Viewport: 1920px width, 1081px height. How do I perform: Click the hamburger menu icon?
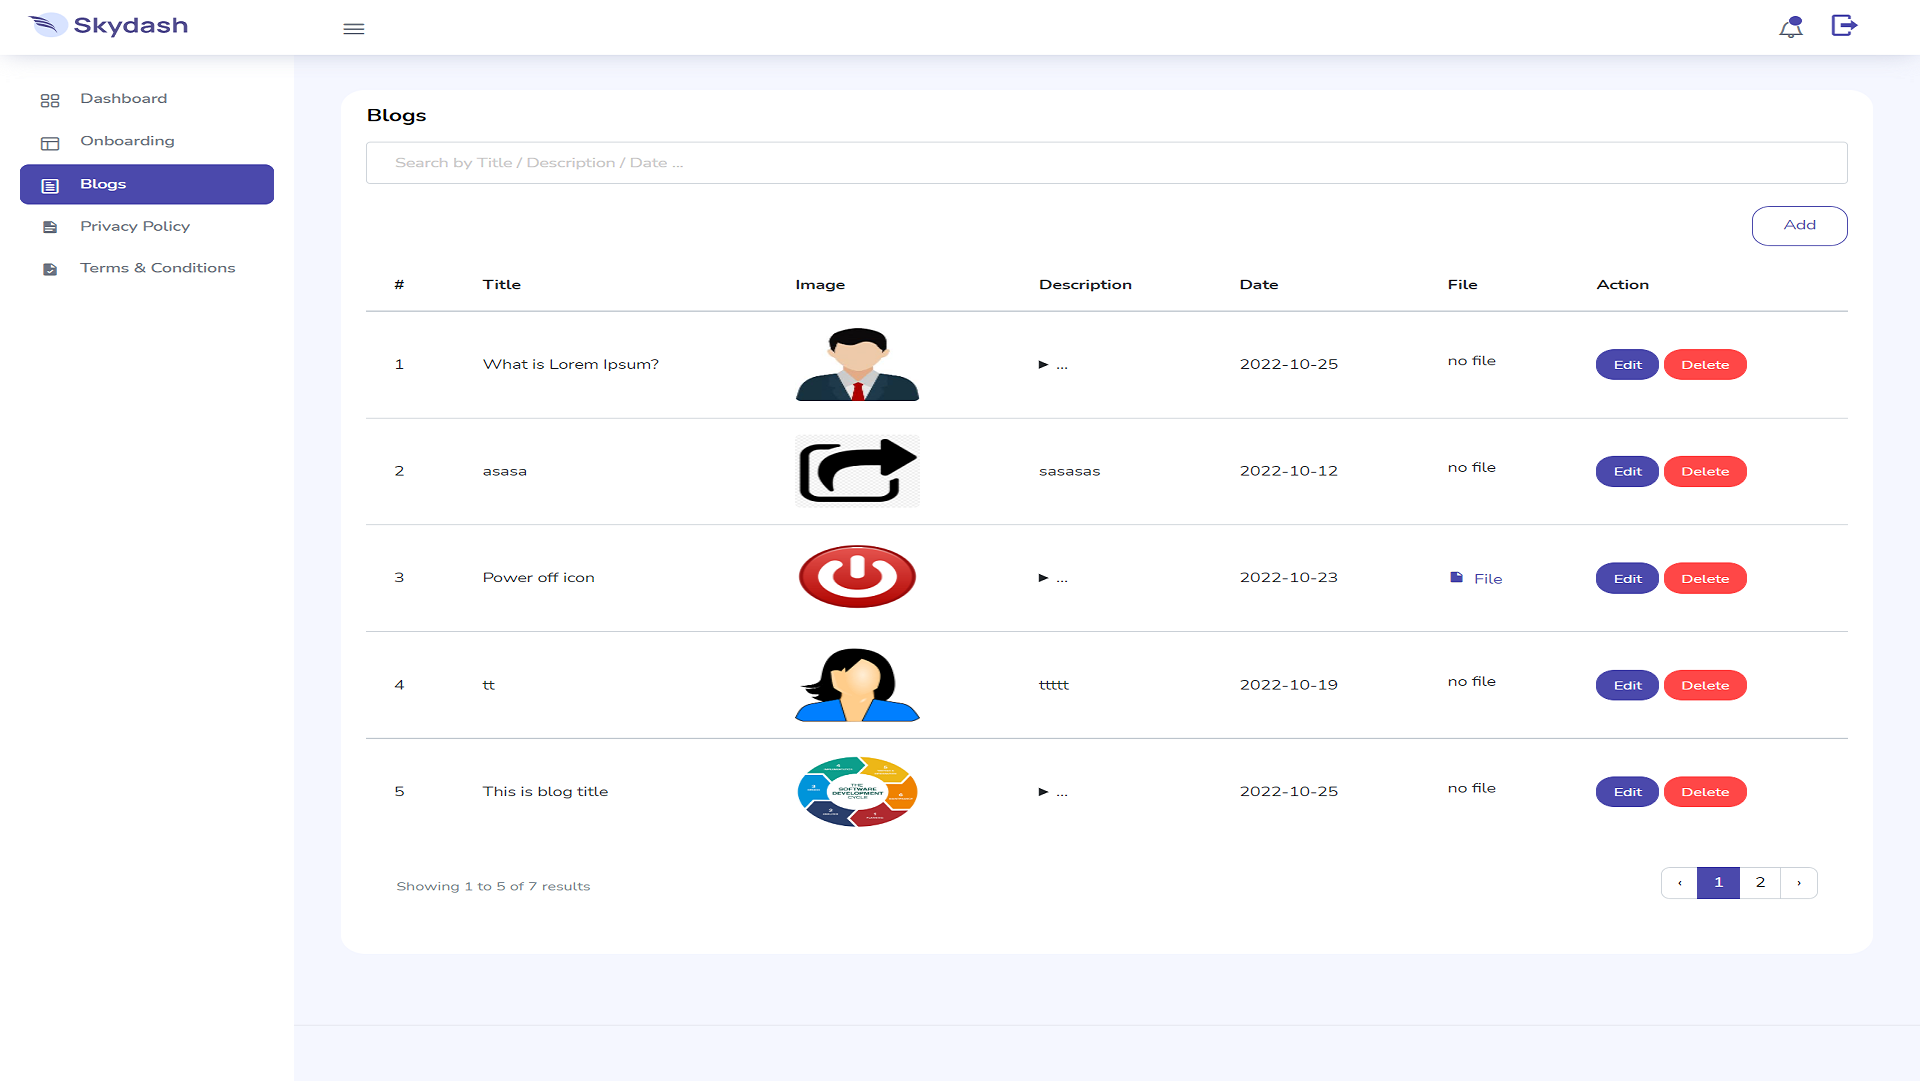(x=353, y=29)
